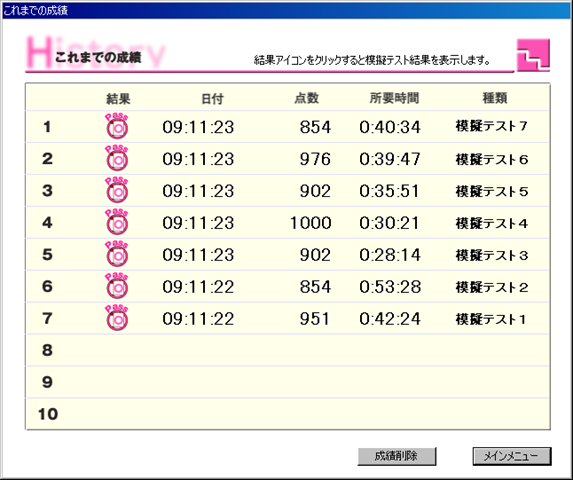View the Pass result icon for 模擬テスト2
The width and height of the screenshot is (573, 480).
tap(117, 286)
